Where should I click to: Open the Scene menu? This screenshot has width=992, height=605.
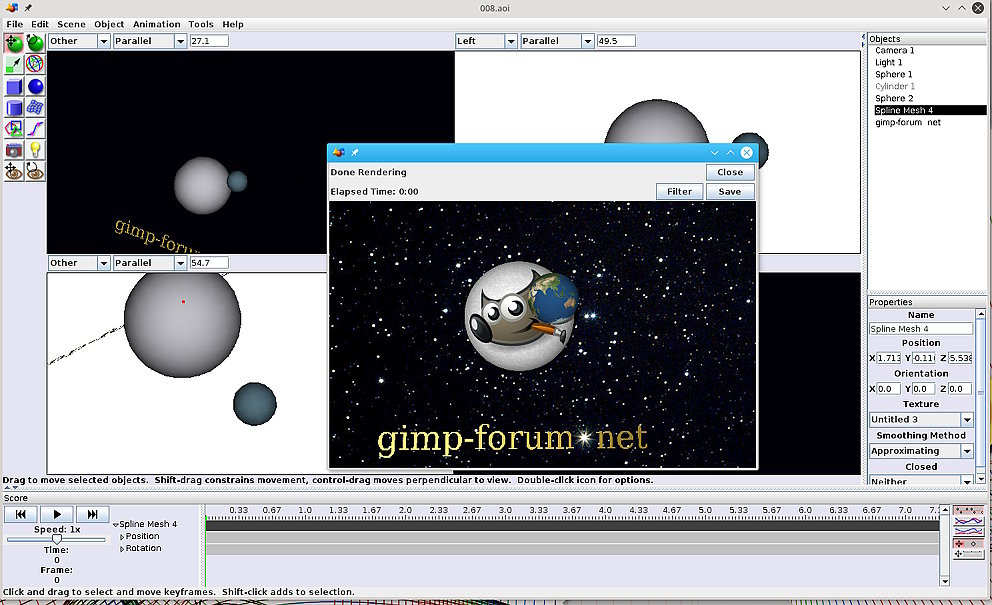point(71,24)
